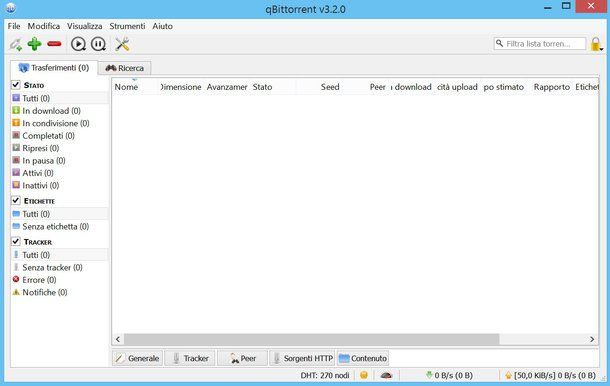The width and height of the screenshot is (610, 386).
Task: Open the Generale details button
Action: click(x=138, y=358)
